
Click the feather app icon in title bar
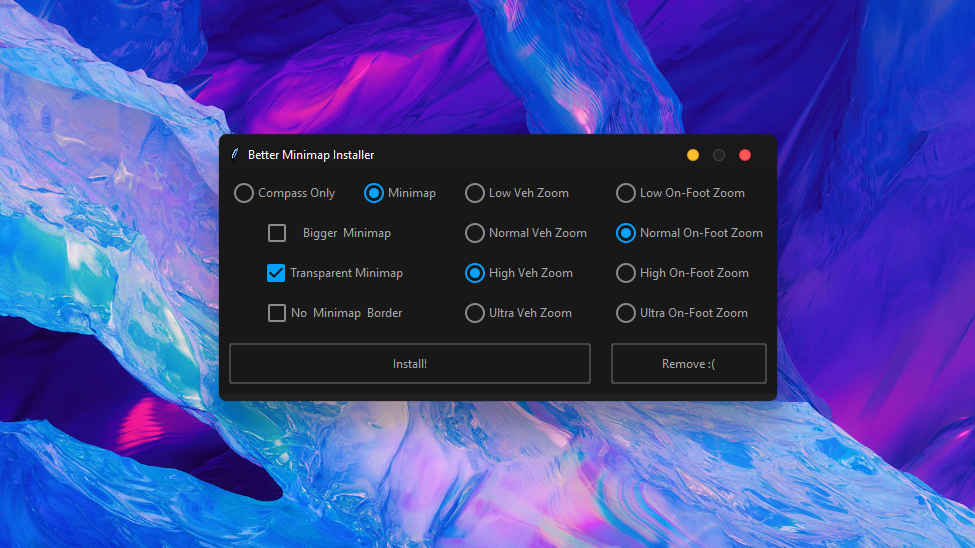coord(235,155)
